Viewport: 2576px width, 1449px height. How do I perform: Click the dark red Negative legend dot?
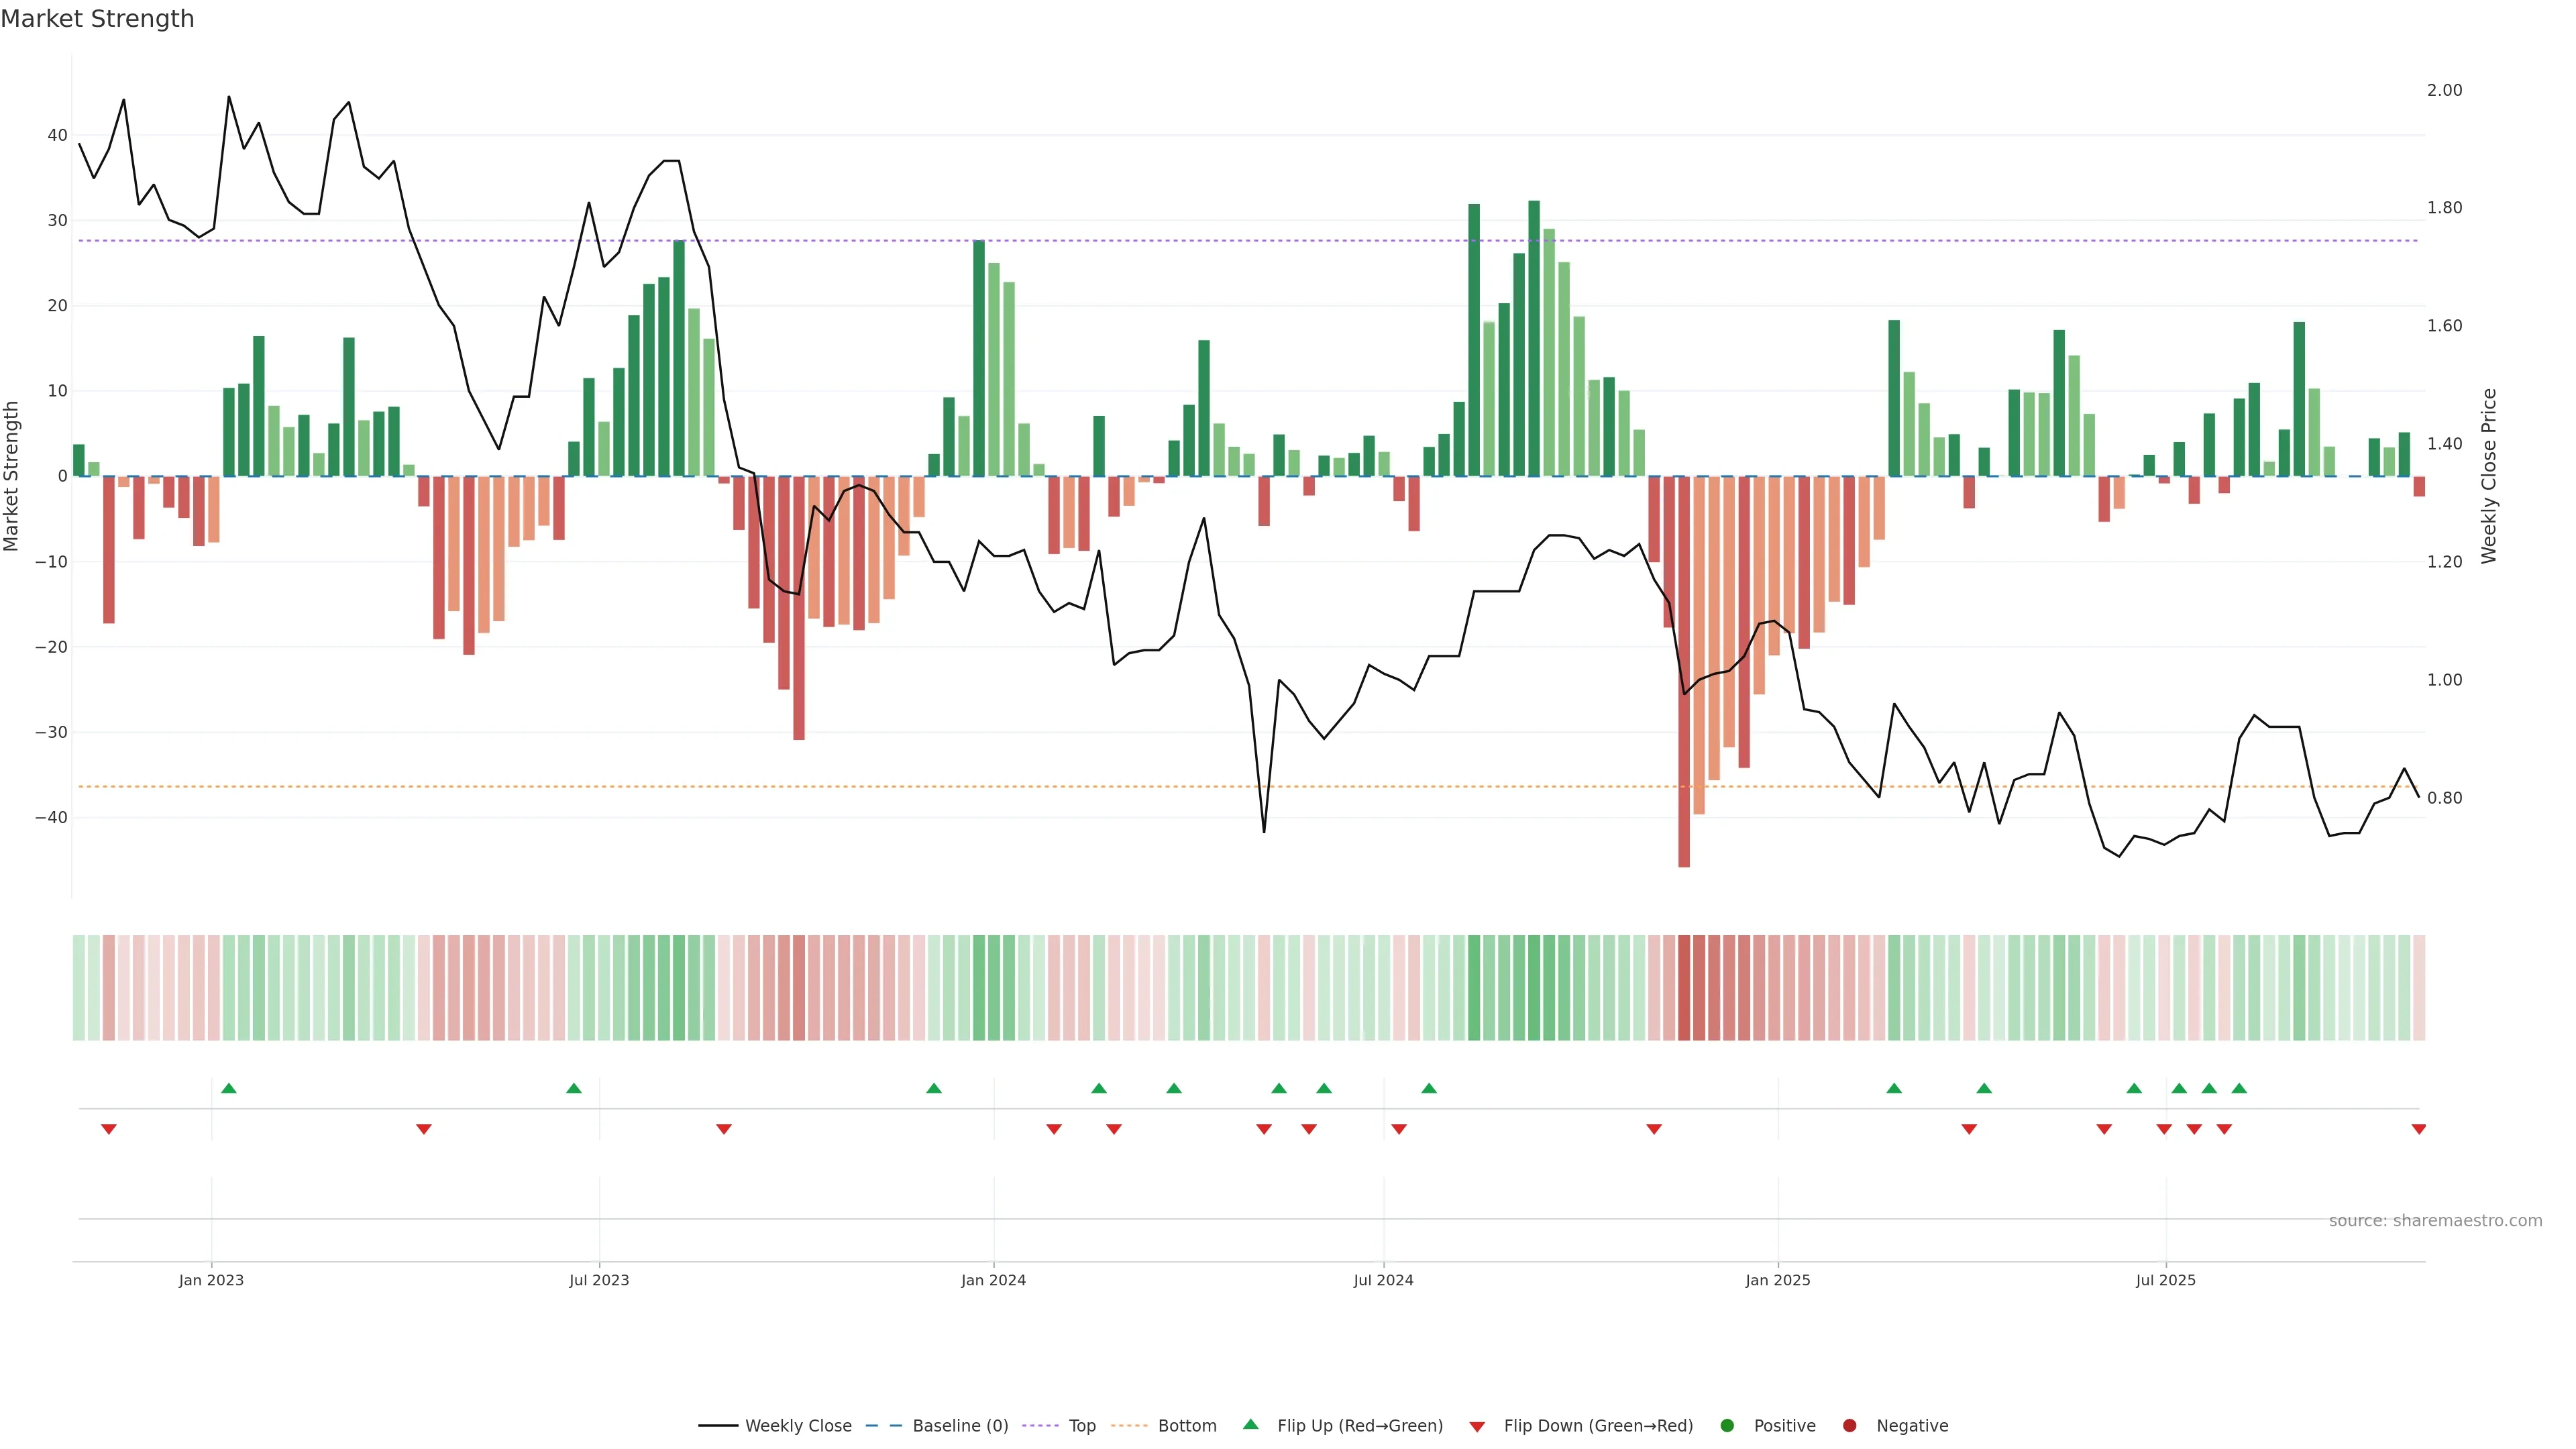point(1849,1425)
